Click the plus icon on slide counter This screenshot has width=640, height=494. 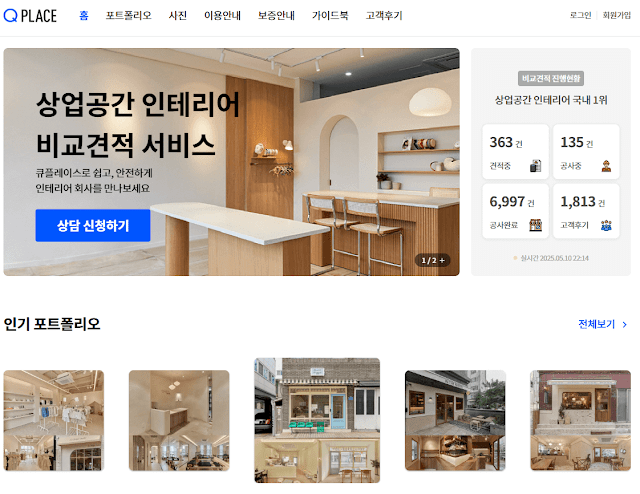click(x=442, y=260)
